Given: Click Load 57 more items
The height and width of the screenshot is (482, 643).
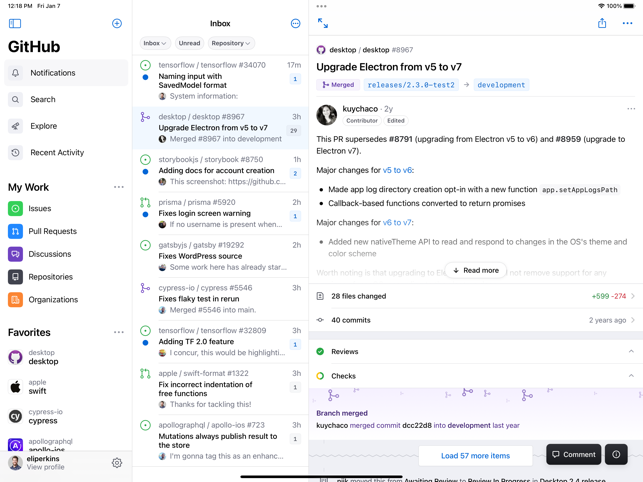Looking at the screenshot, I should pos(475,456).
